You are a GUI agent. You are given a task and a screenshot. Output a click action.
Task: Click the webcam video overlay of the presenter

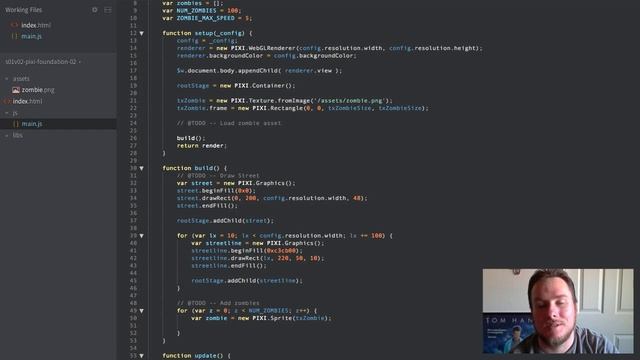pyautogui.click(x=558, y=311)
